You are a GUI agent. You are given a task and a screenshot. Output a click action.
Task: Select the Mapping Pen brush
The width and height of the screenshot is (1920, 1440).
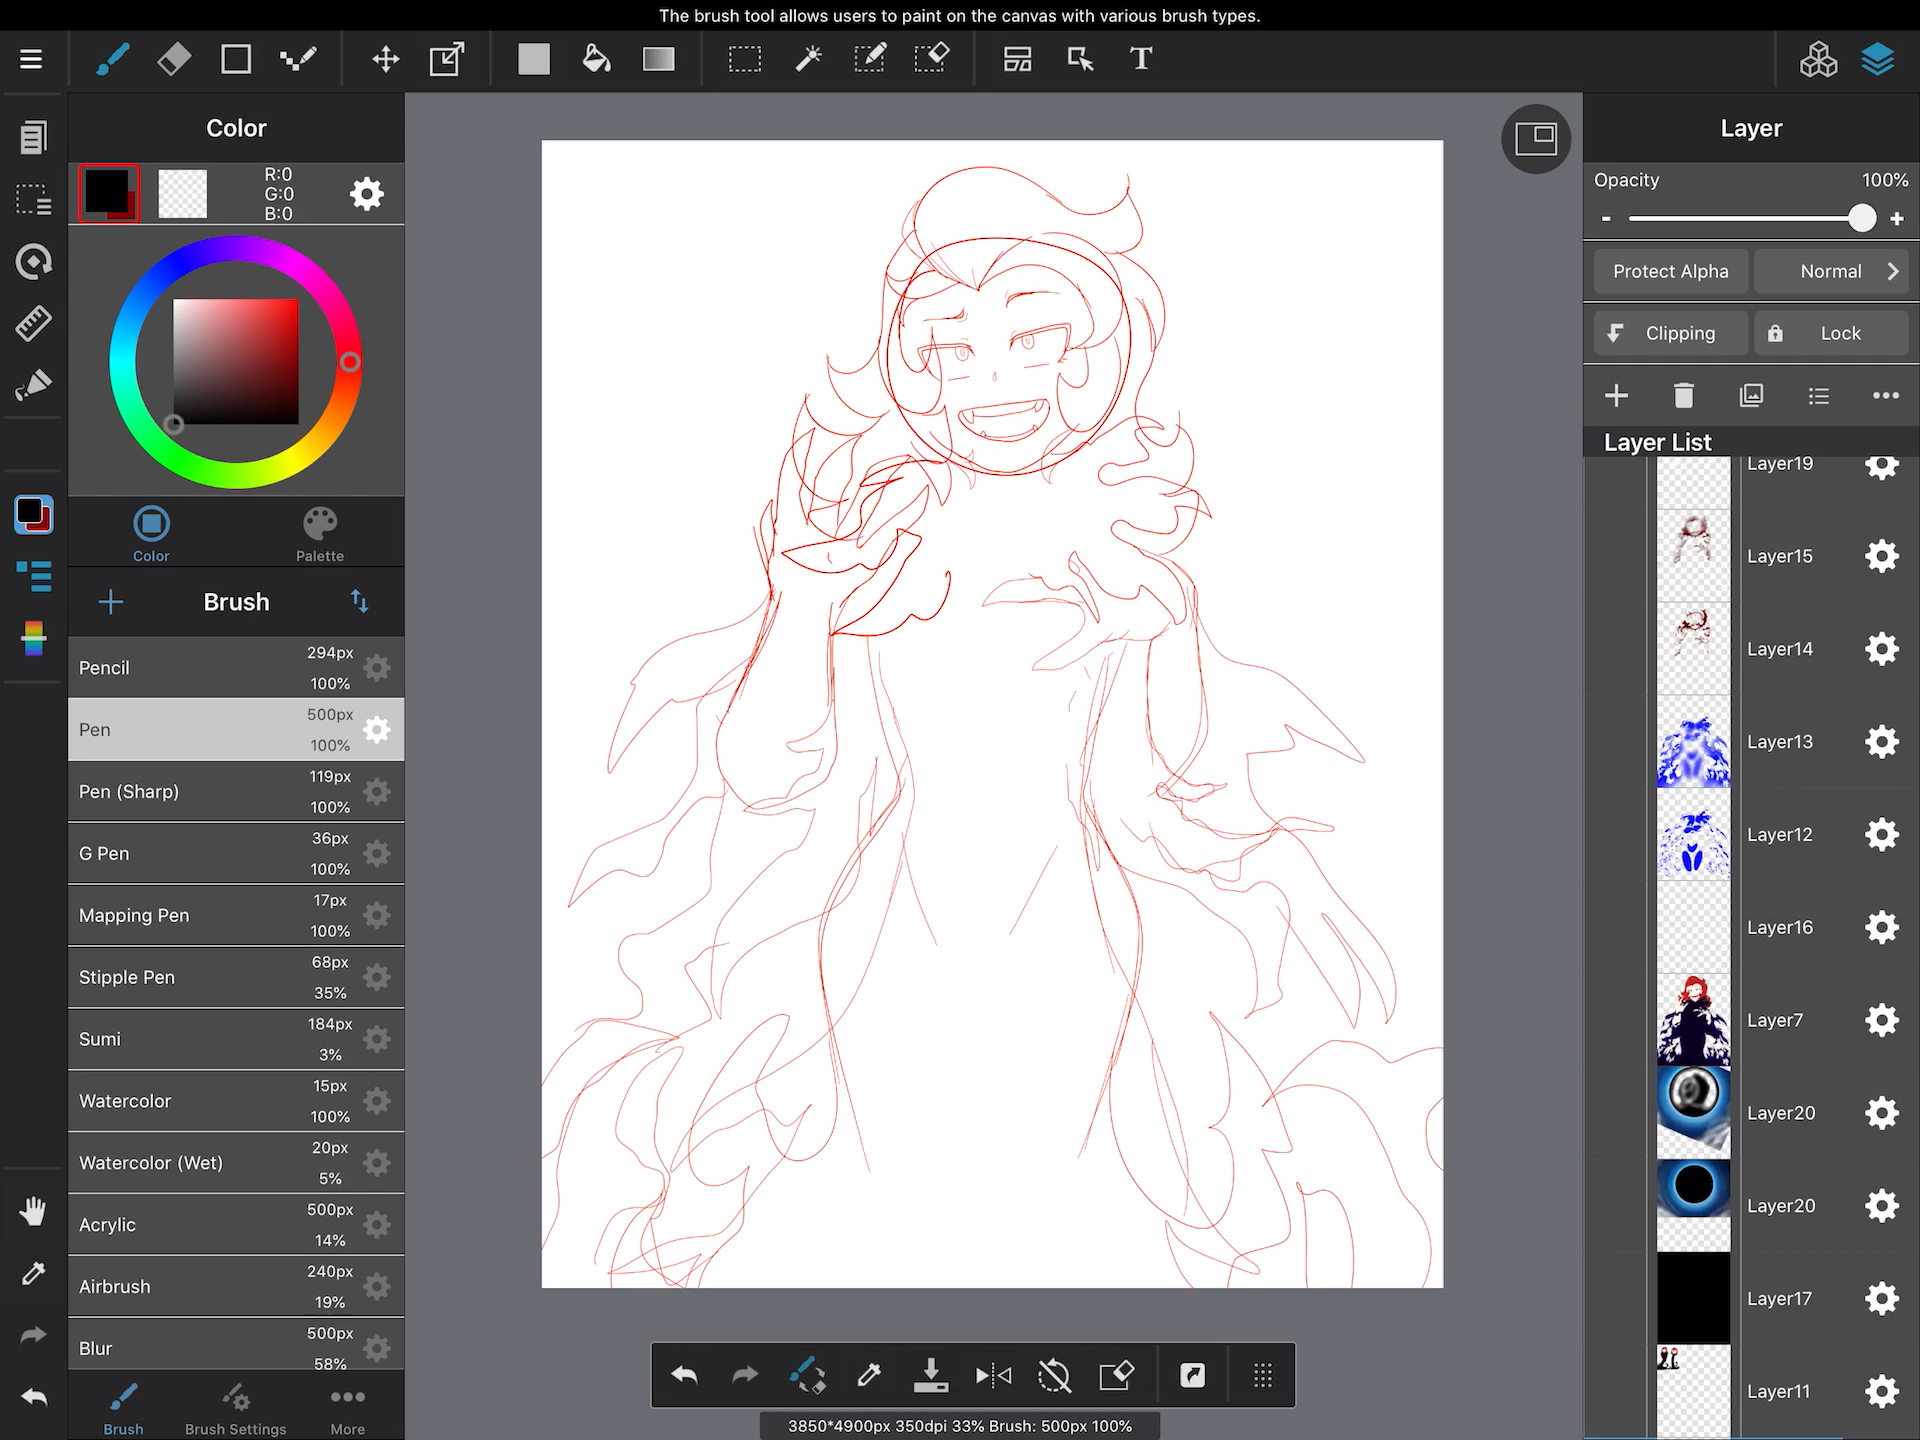[236, 916]
